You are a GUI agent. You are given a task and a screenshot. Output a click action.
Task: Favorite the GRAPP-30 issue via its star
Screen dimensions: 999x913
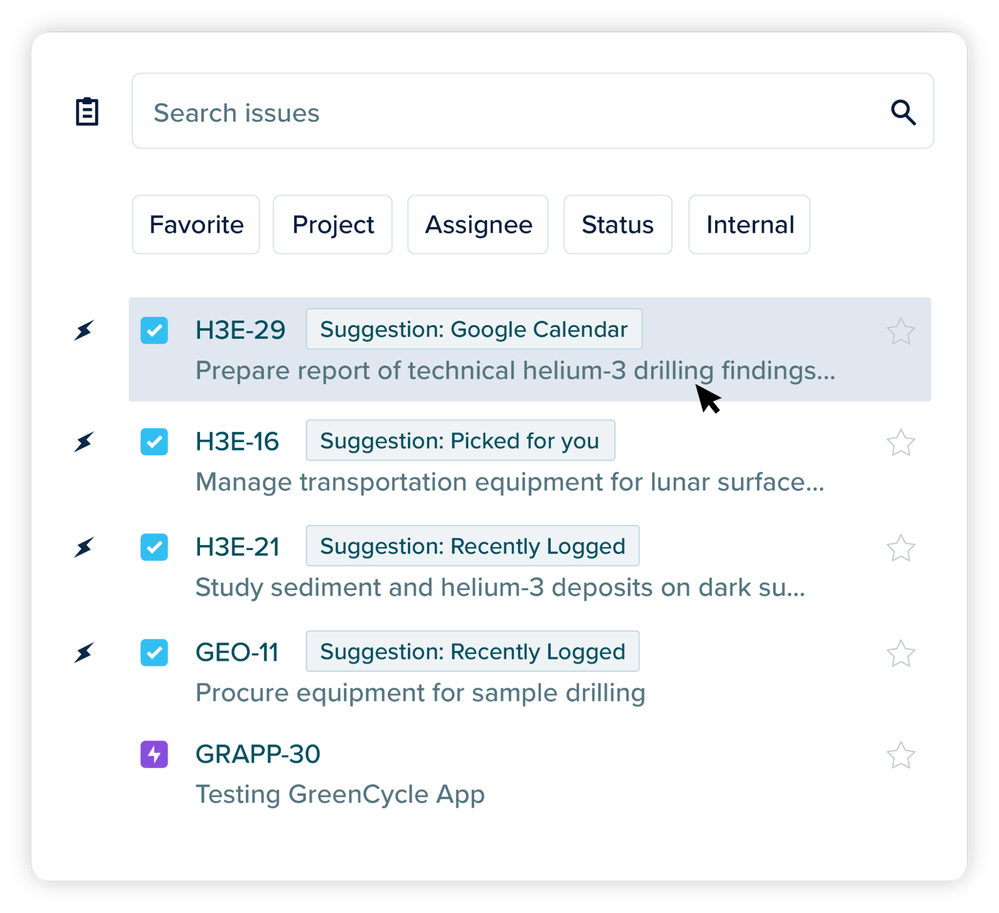(x=900, y=755)
